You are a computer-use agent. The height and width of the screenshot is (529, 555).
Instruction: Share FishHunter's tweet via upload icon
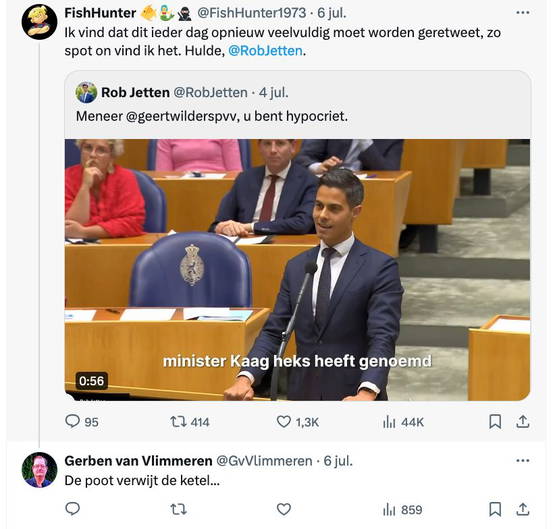(523, 422)
